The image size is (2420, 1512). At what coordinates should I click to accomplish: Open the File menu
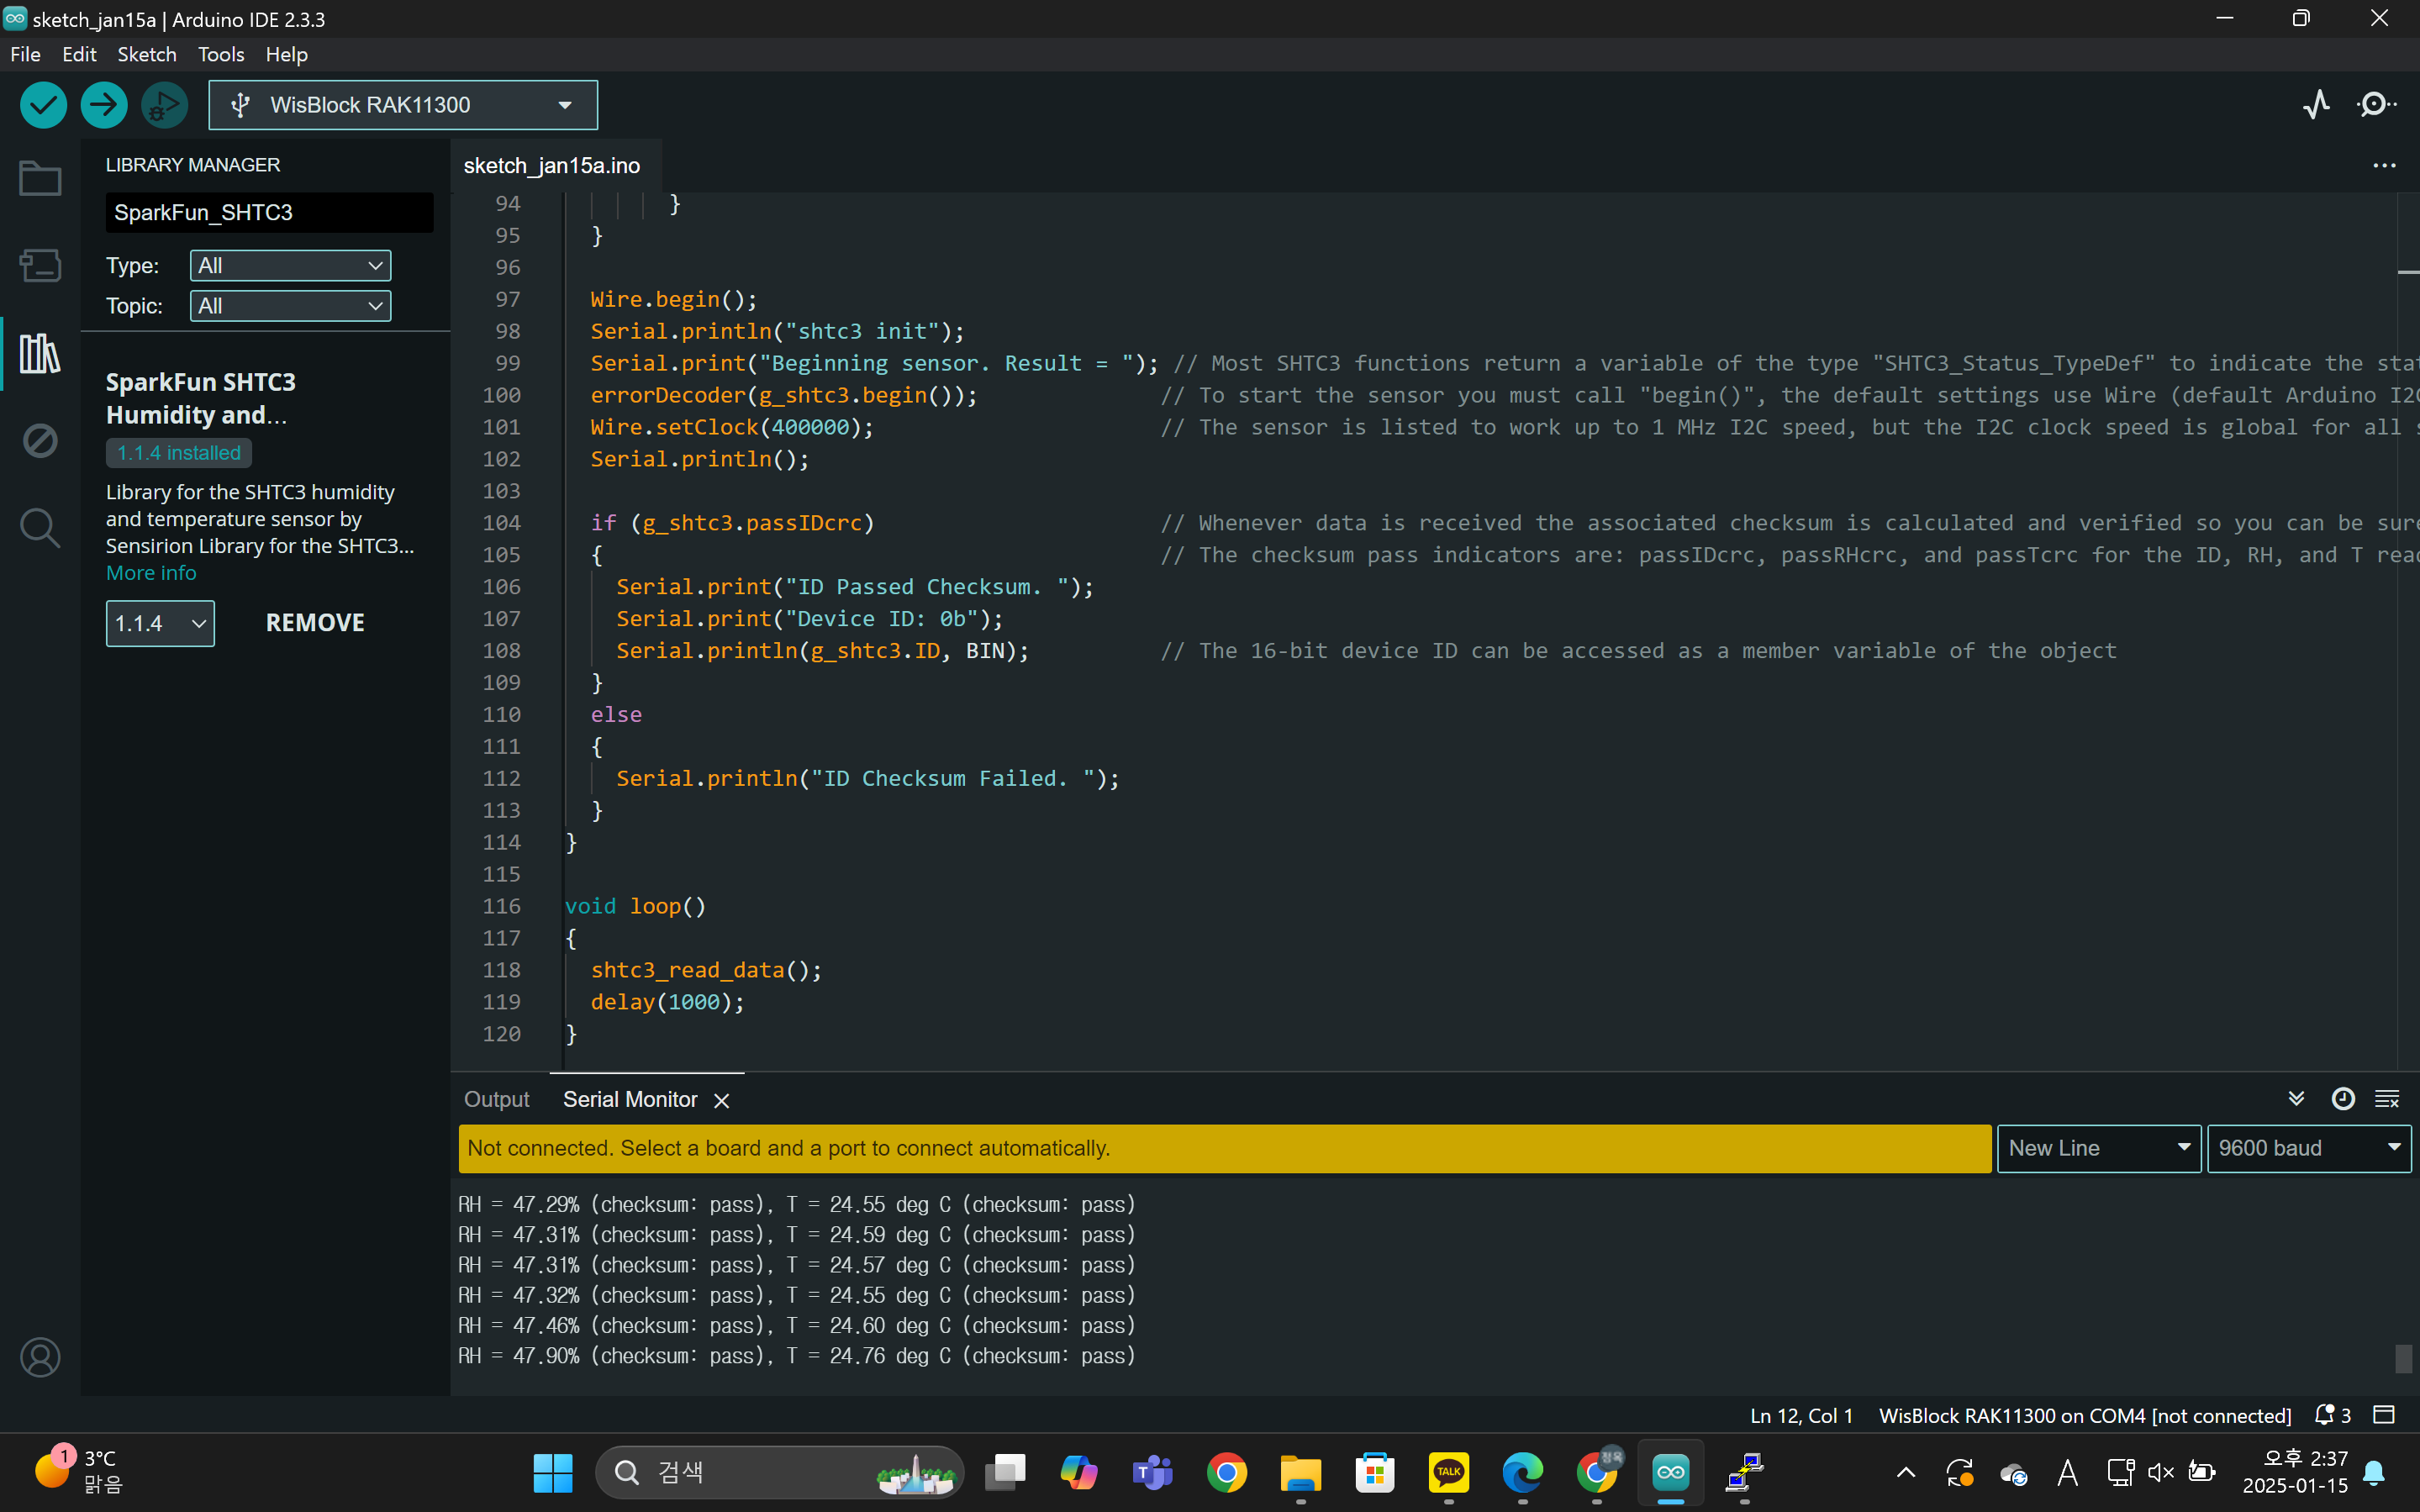click(25, 54)
